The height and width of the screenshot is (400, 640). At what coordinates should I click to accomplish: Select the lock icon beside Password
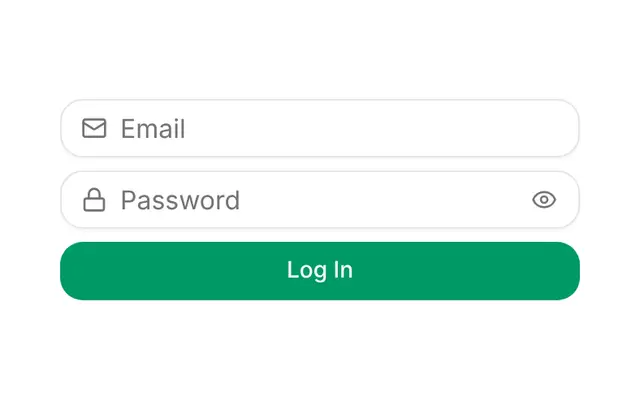(94, 200)
